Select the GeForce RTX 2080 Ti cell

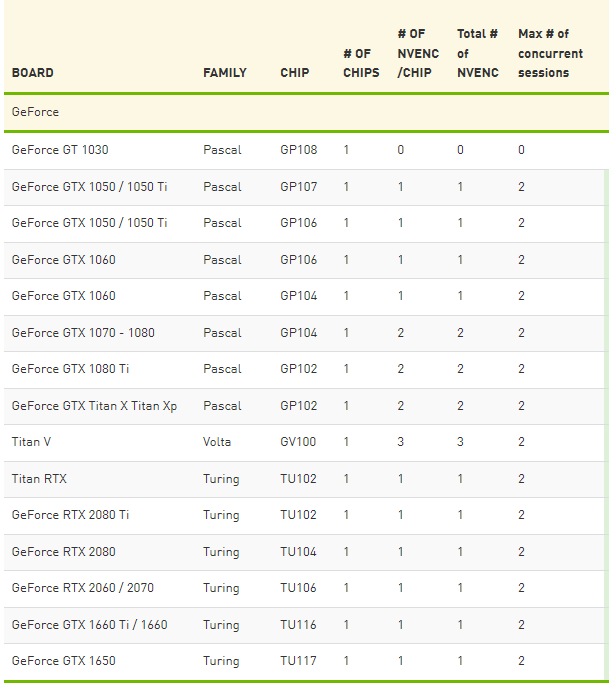coord(70,515)
